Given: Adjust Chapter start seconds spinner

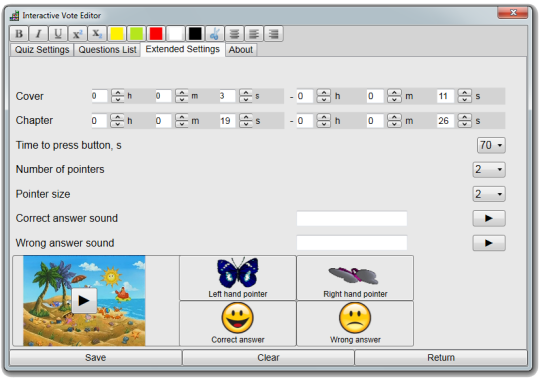Looking at the screenshot, I should pos(246,121).
